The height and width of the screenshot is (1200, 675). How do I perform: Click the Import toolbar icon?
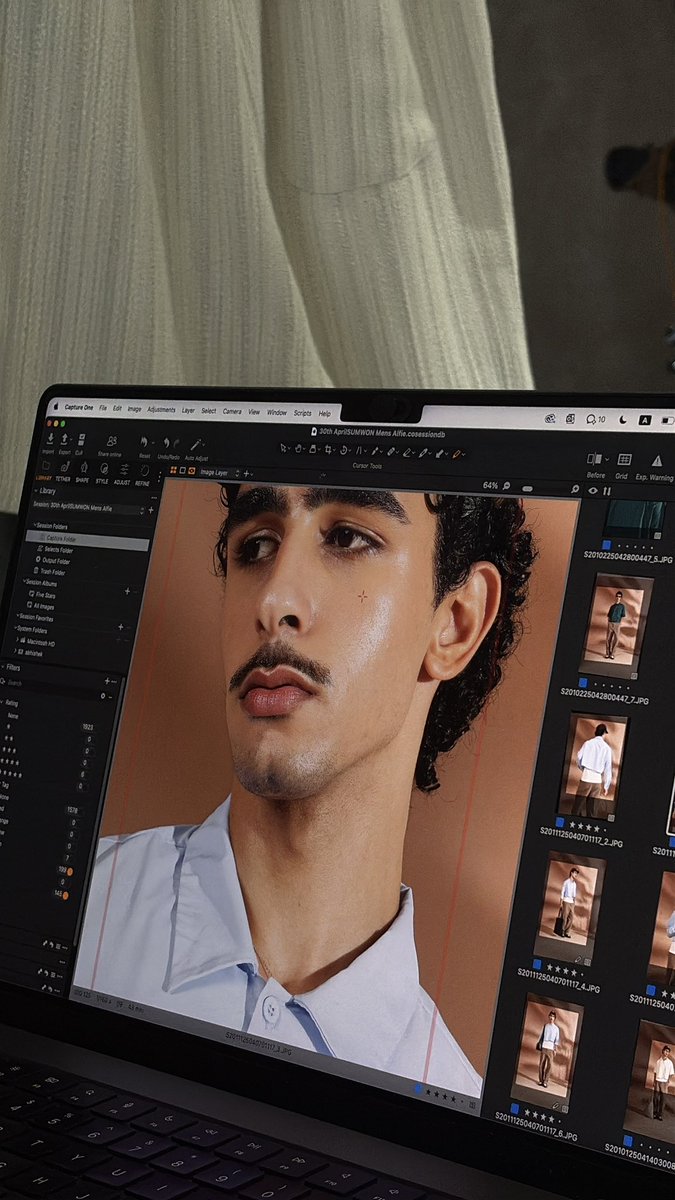48,439
